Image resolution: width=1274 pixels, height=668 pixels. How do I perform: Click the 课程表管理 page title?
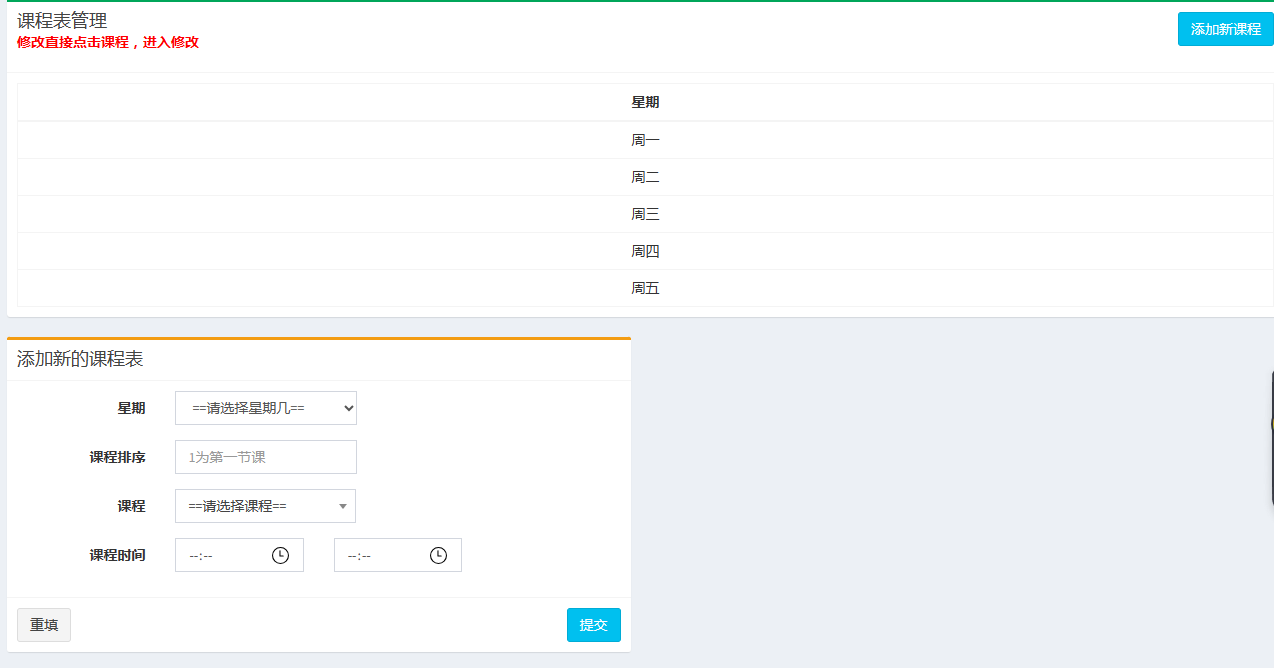62,20
